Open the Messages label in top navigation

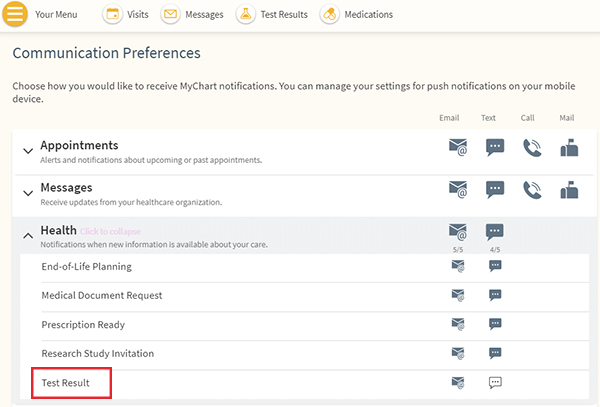pyautogui.click(x=204, y=15)
